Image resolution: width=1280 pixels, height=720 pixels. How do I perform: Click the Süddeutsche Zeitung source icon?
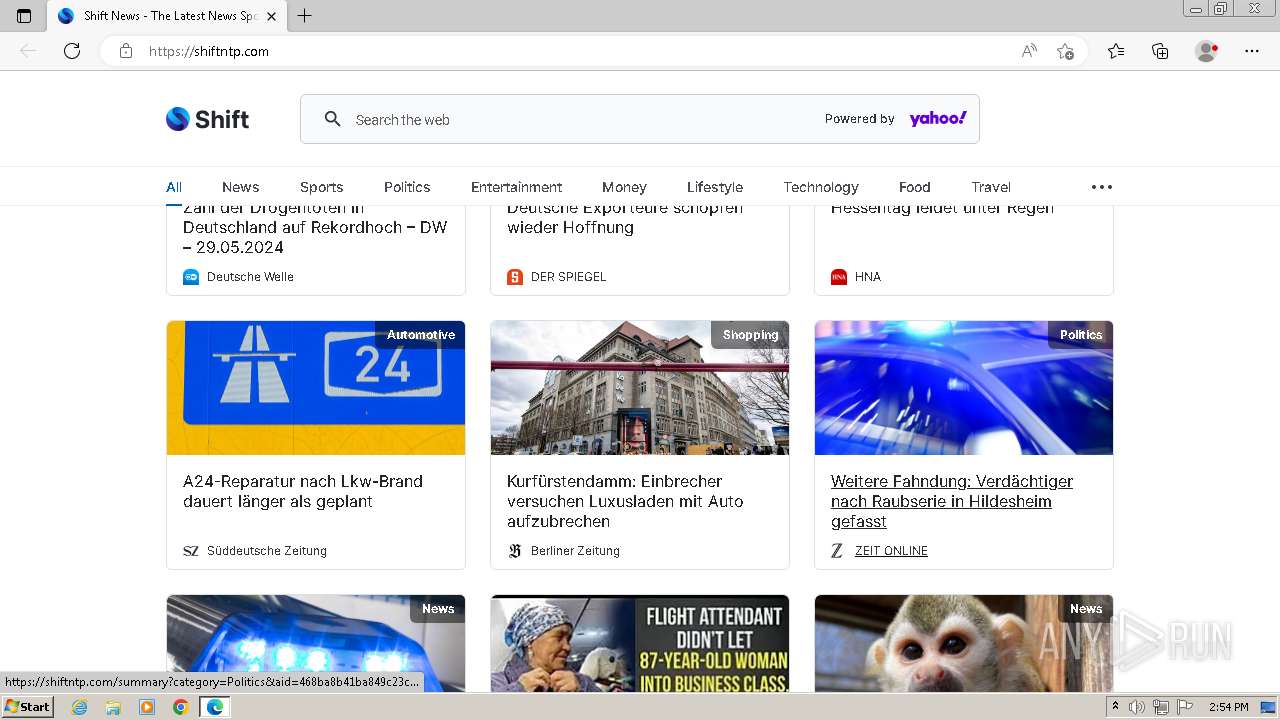pos(191,551)
